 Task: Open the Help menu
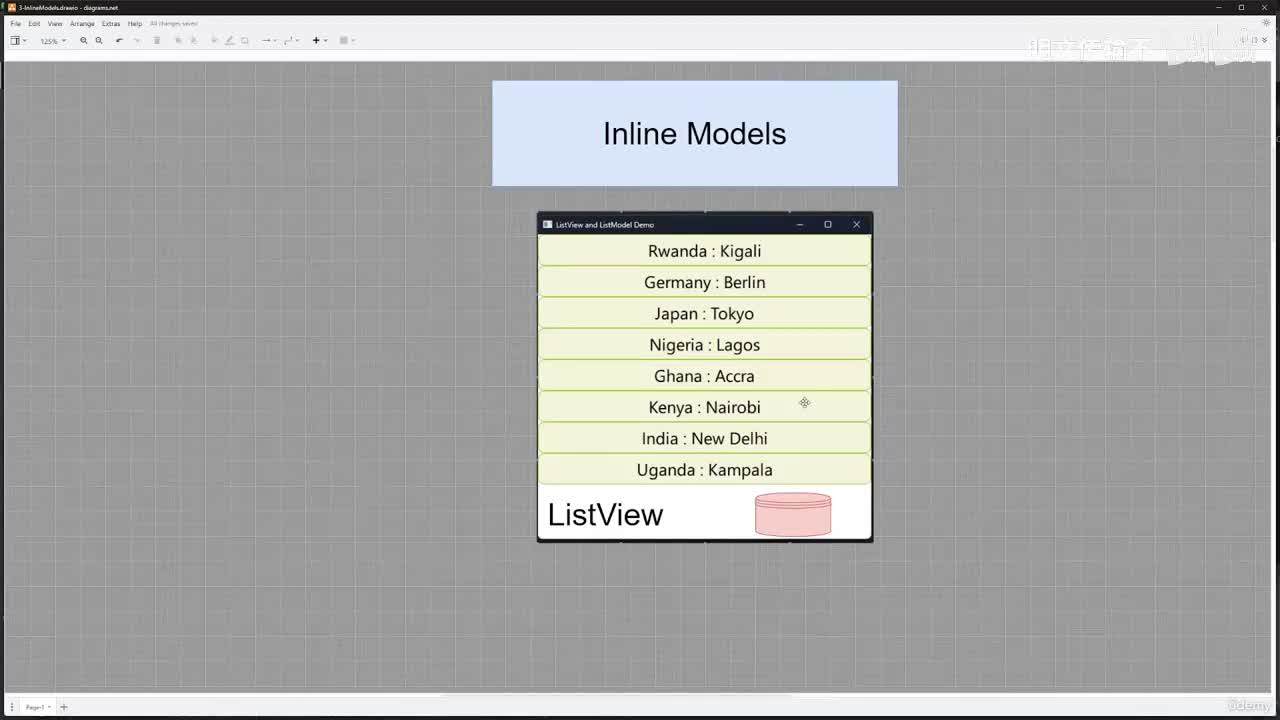(135, 23)
